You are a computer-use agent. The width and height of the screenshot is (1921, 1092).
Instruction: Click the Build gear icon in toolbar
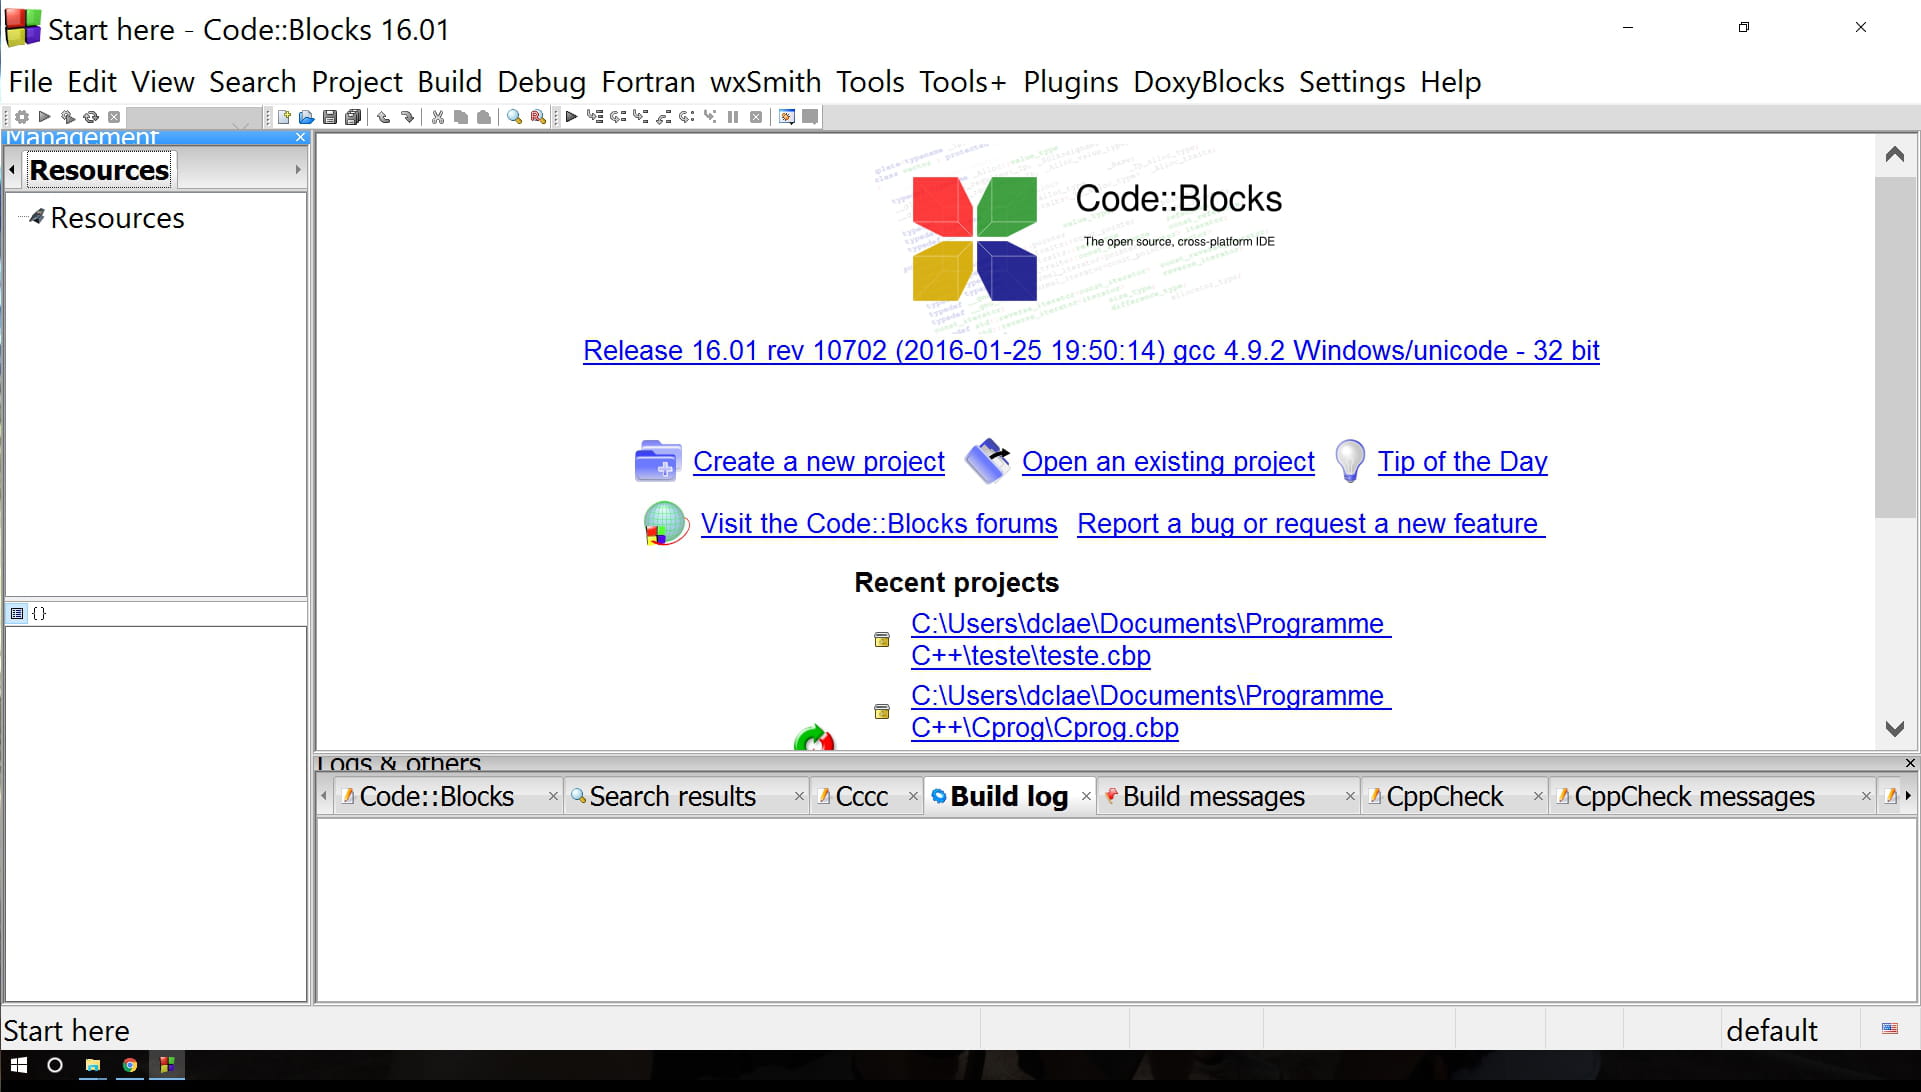[x=21, y=117]
